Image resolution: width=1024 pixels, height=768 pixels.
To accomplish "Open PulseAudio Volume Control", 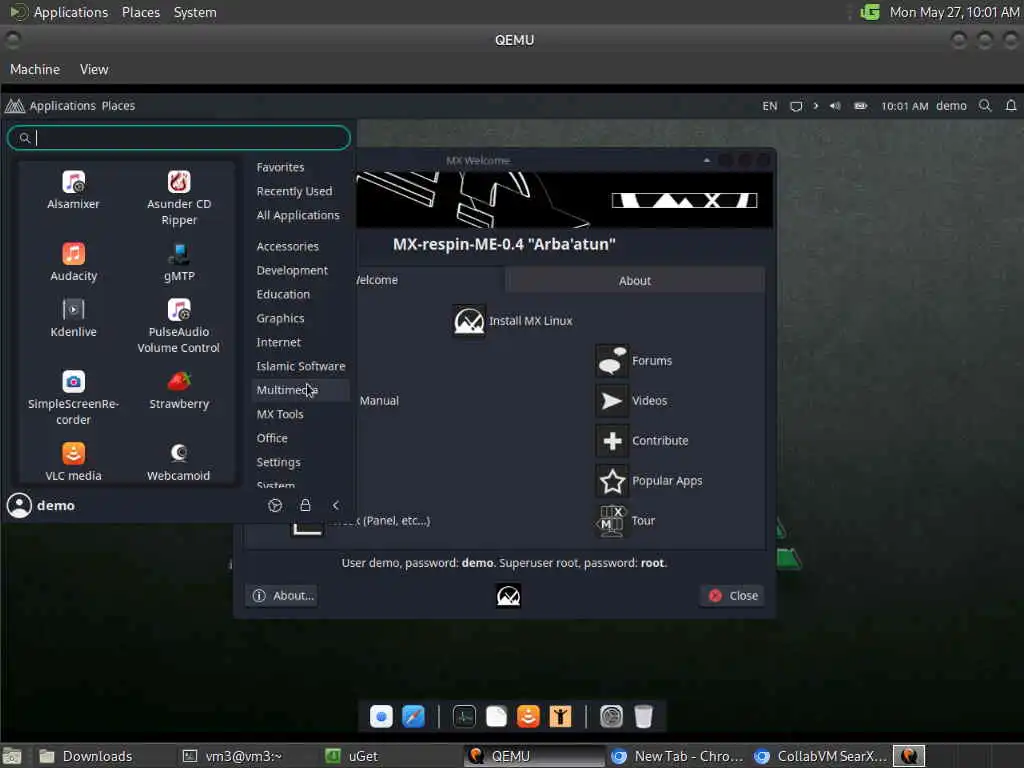I will click(x=179, y=326).
